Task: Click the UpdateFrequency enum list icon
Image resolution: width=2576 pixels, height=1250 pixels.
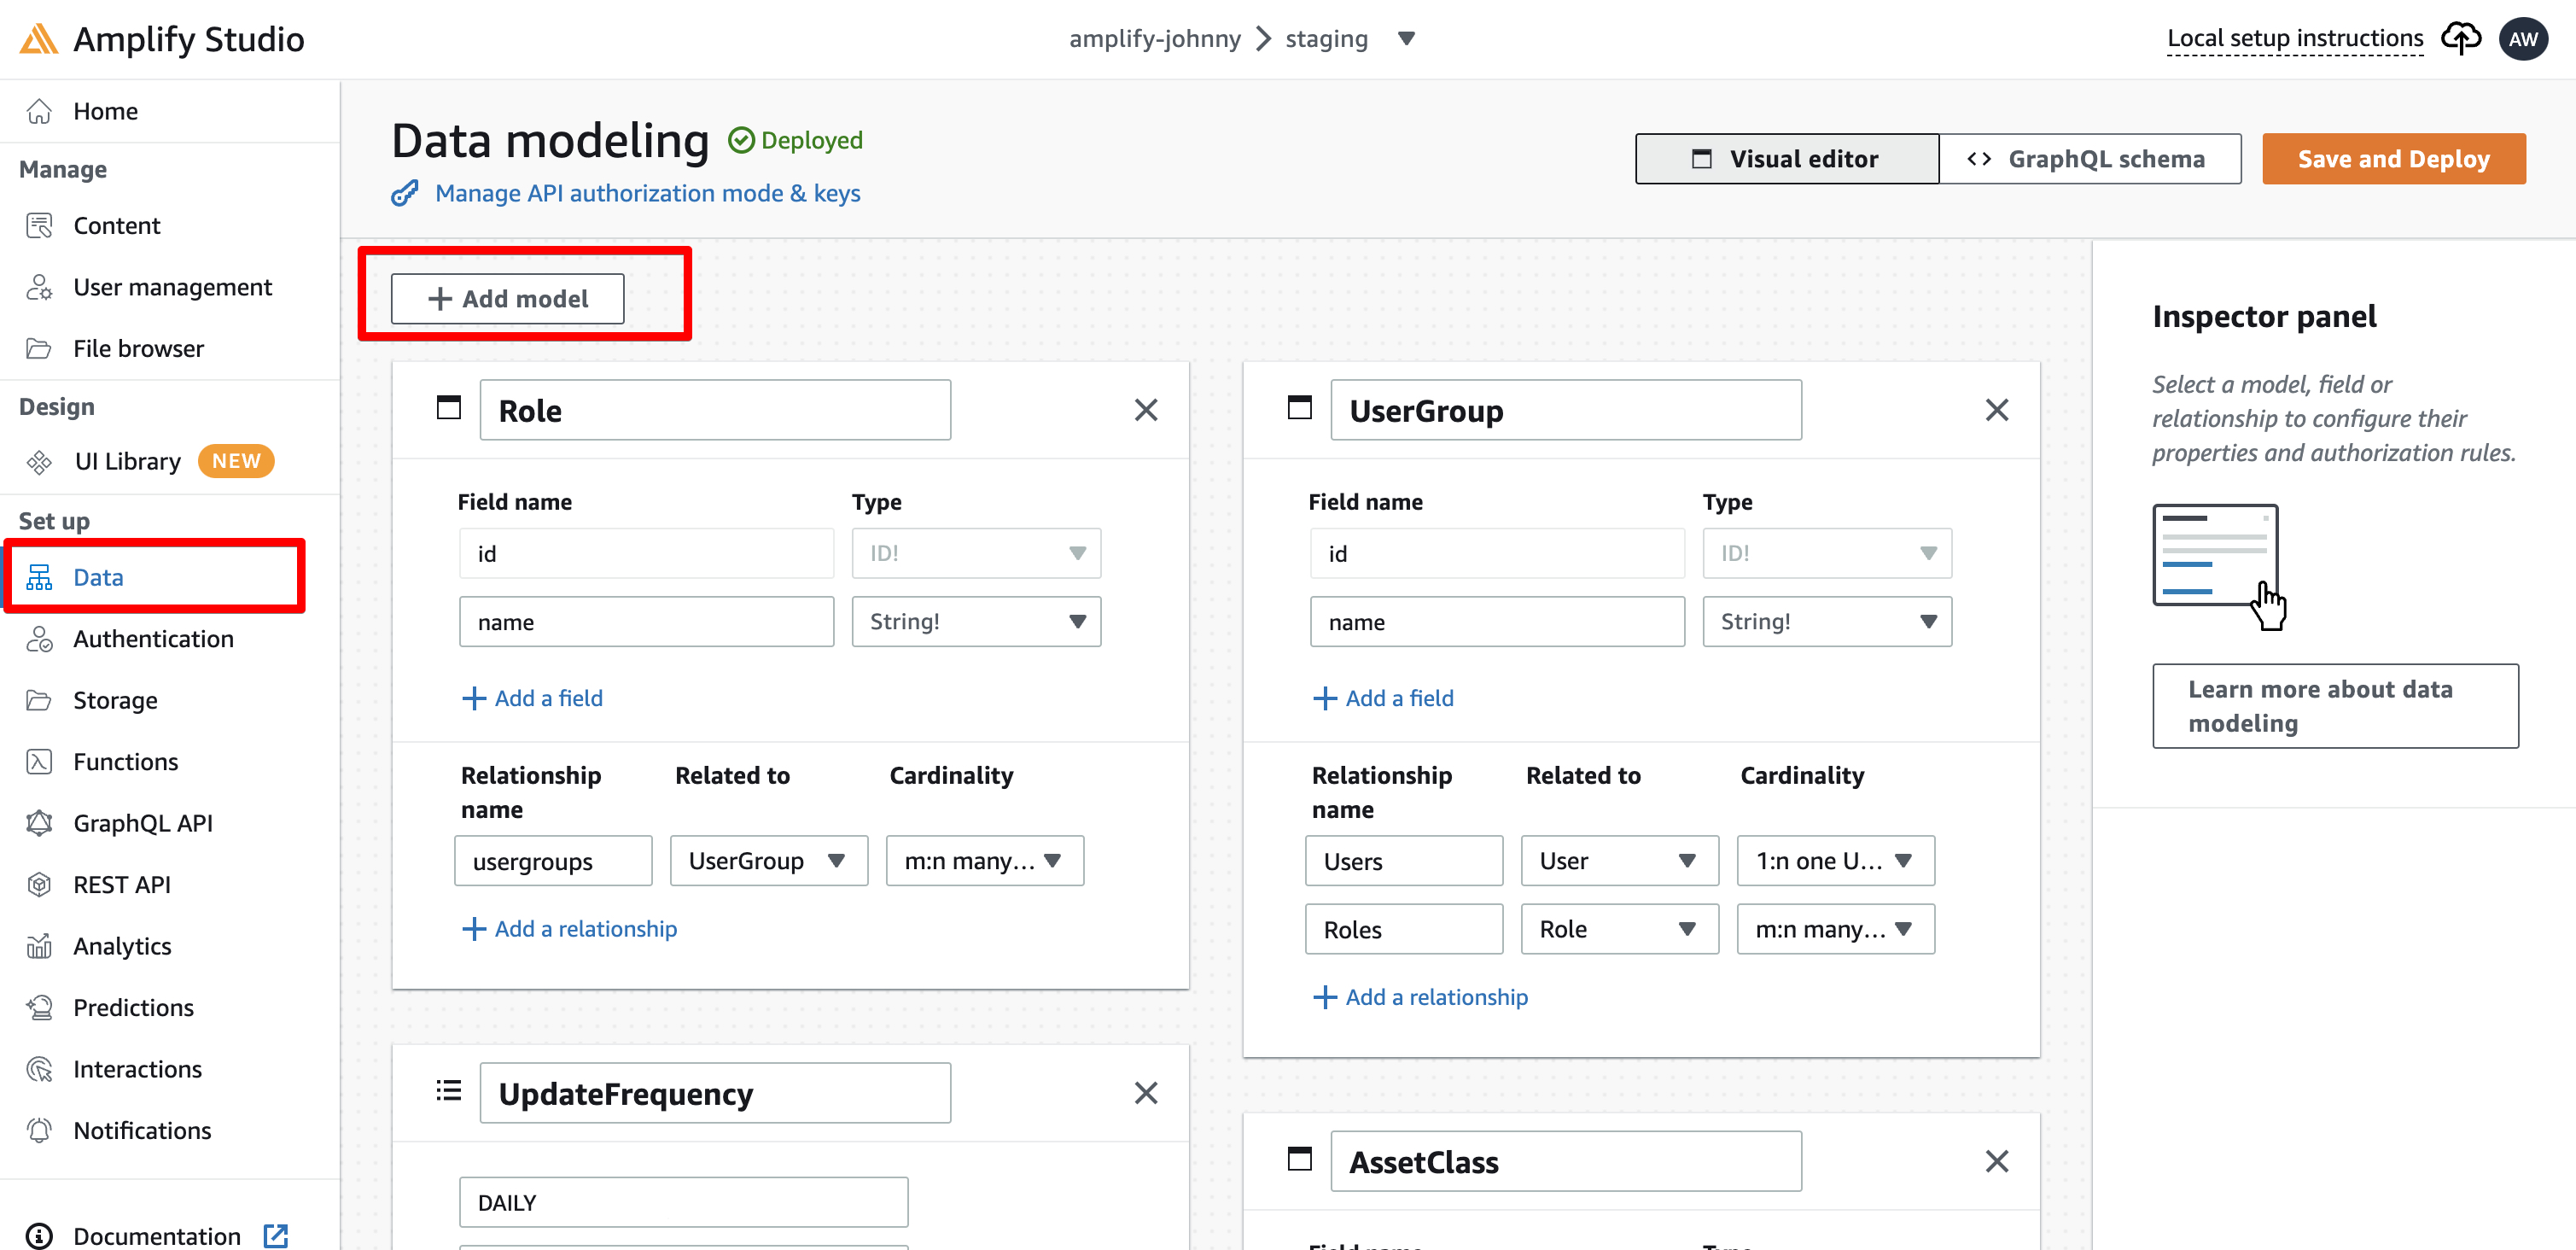Action: click(x=449, y=1091)
